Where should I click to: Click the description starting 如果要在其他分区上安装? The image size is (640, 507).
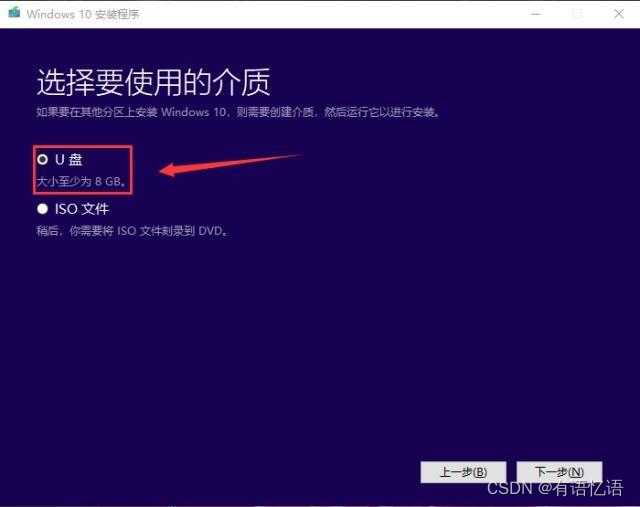[238, 112]
